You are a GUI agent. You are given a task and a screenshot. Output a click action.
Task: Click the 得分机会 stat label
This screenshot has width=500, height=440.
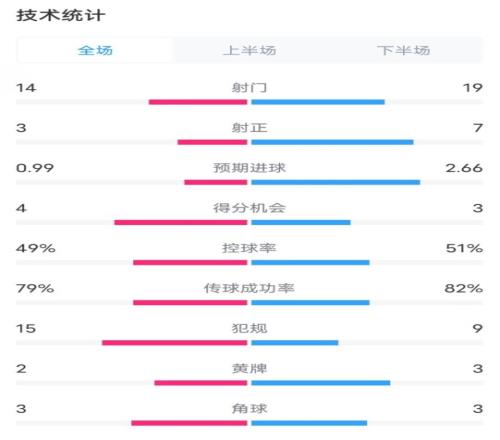(249, 208)
